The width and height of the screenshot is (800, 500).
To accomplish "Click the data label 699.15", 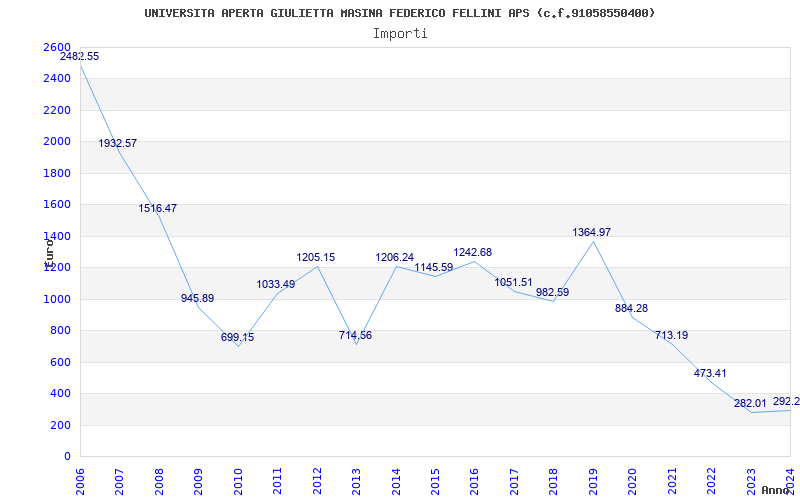I will point(237,337).
